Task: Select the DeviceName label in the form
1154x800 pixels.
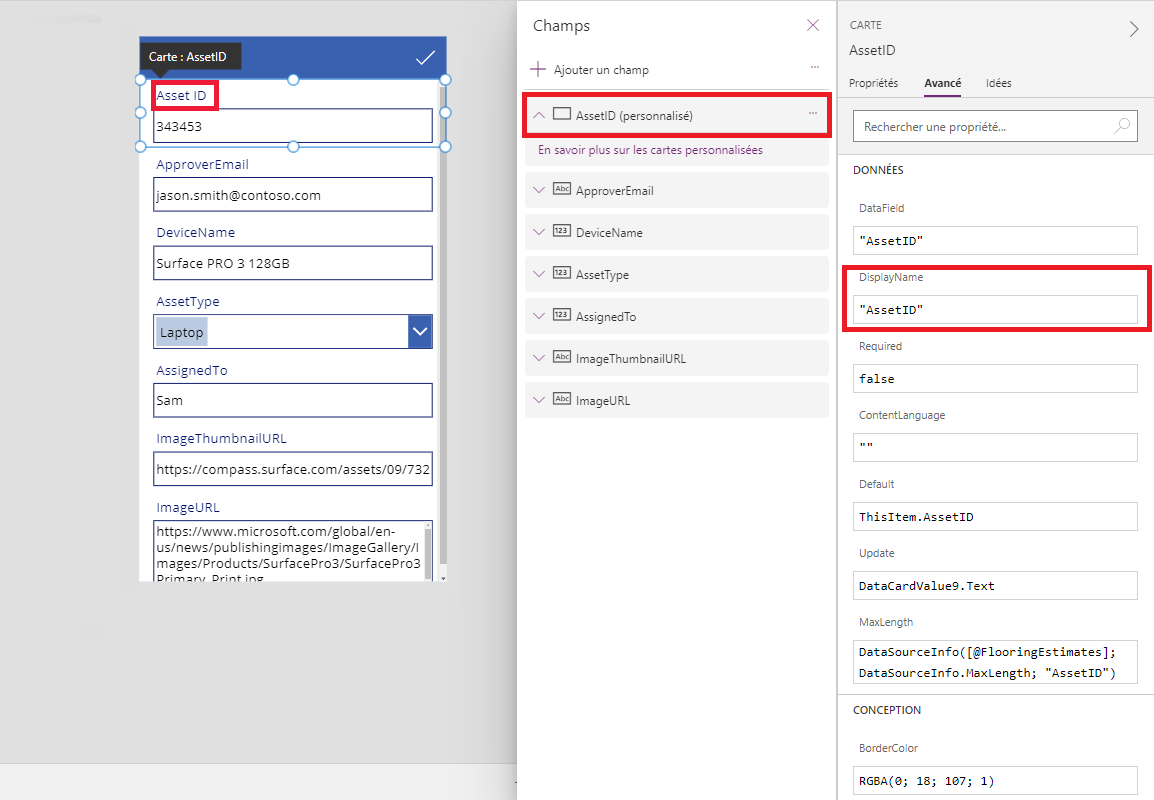Action: 196,233
